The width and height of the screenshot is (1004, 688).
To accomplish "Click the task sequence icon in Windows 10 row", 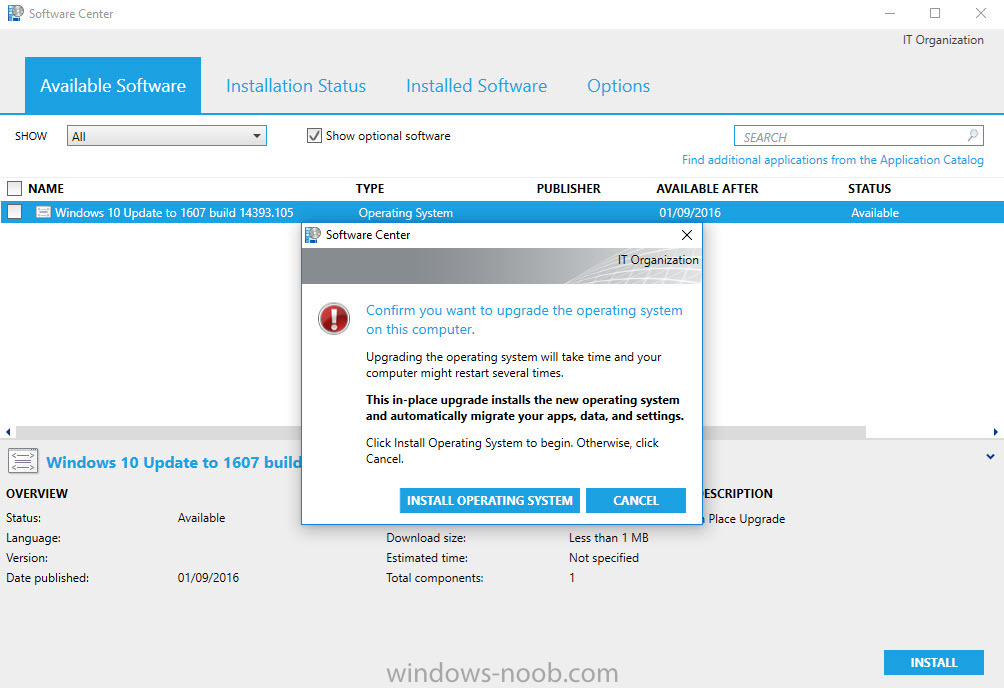I will [44, 212].
